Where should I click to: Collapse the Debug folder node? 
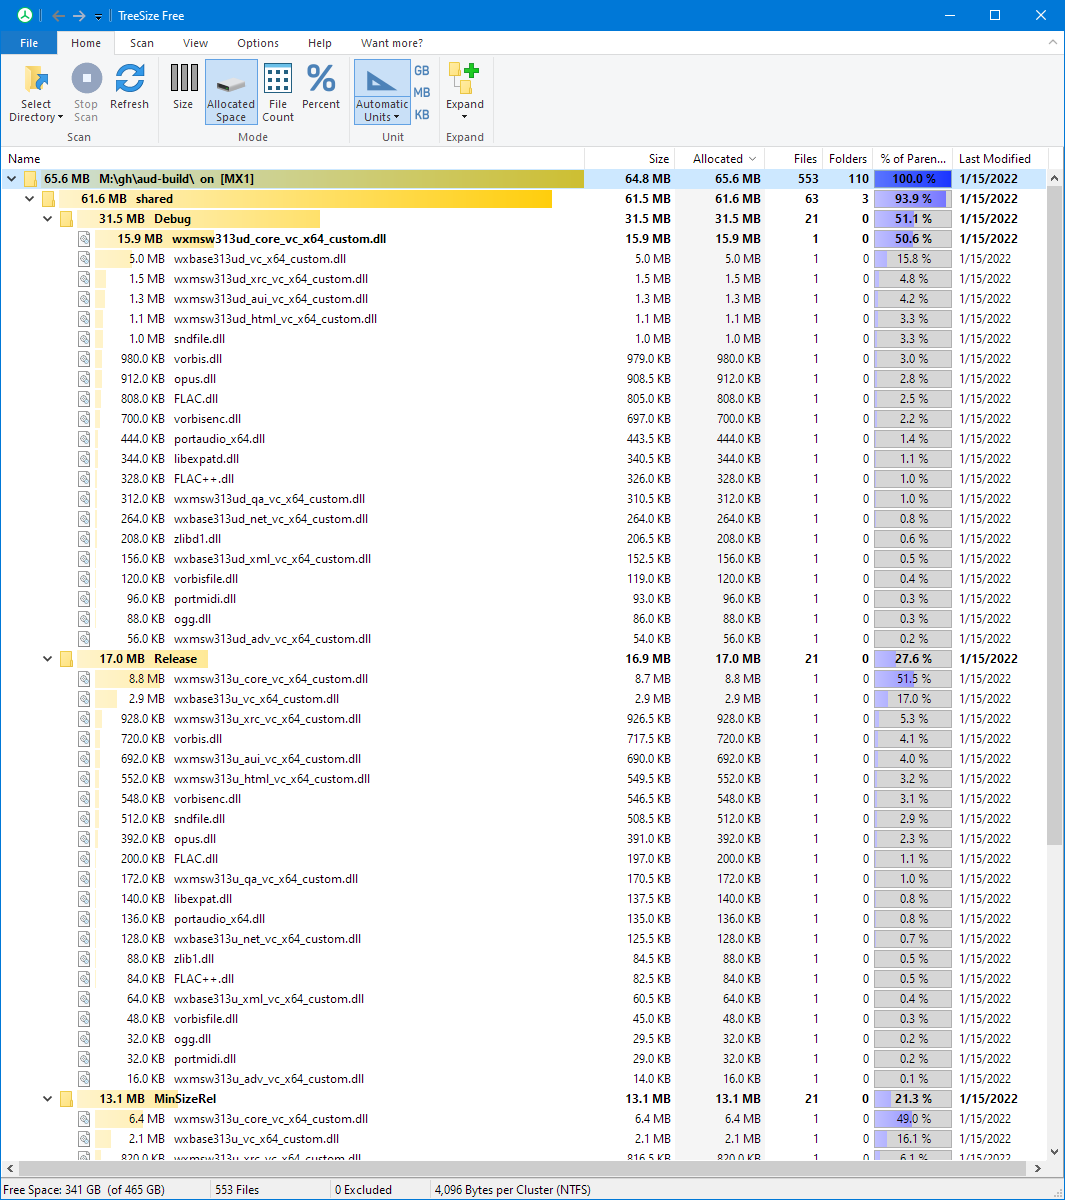[x=48, y=219]
